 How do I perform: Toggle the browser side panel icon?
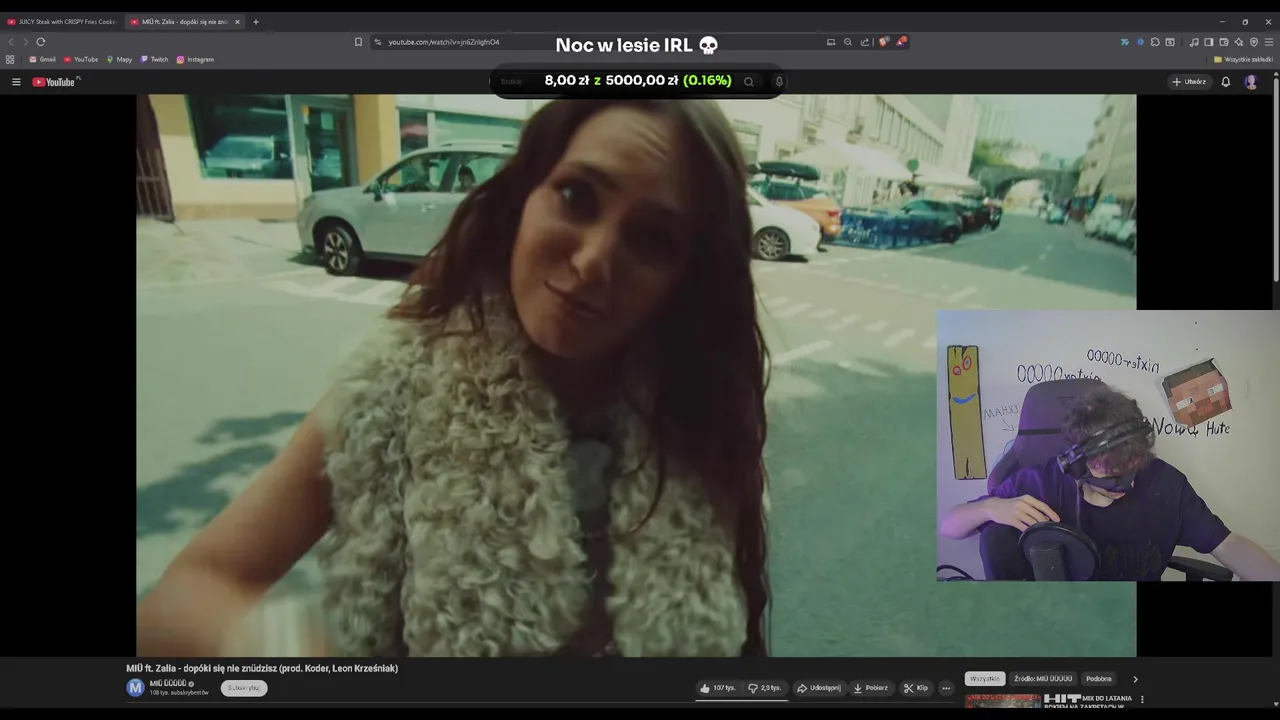pyautogui.click(x=1208, y=42)
